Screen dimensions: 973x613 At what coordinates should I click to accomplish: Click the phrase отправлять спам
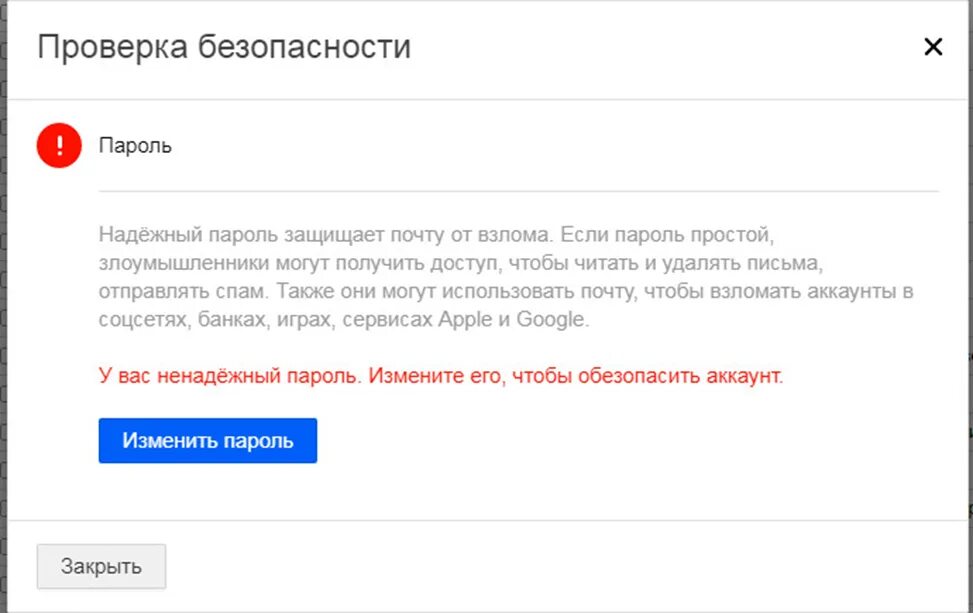(184, 291)
